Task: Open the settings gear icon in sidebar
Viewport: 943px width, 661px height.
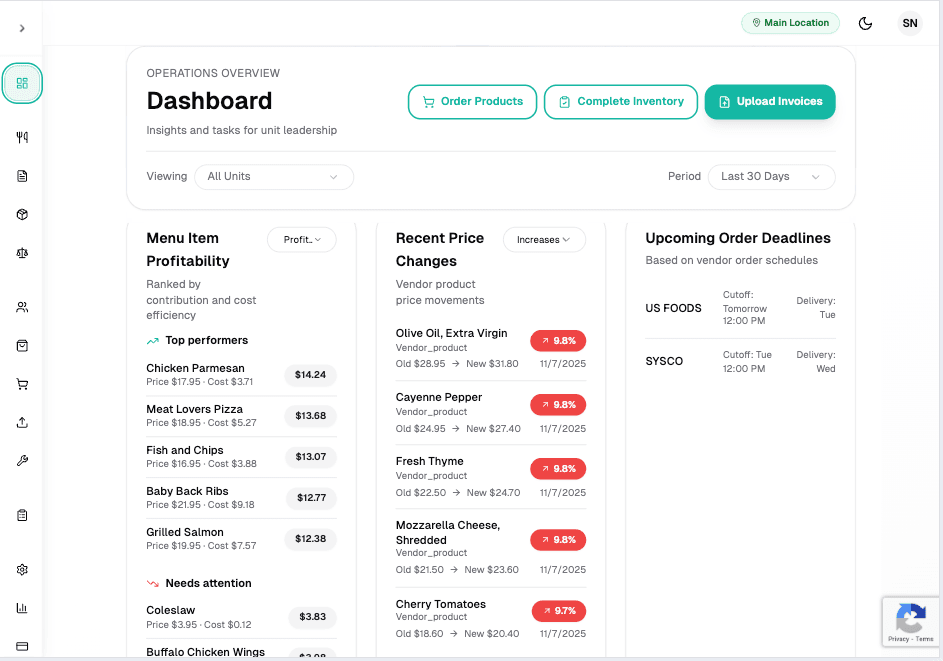Action: coord(22,569)
